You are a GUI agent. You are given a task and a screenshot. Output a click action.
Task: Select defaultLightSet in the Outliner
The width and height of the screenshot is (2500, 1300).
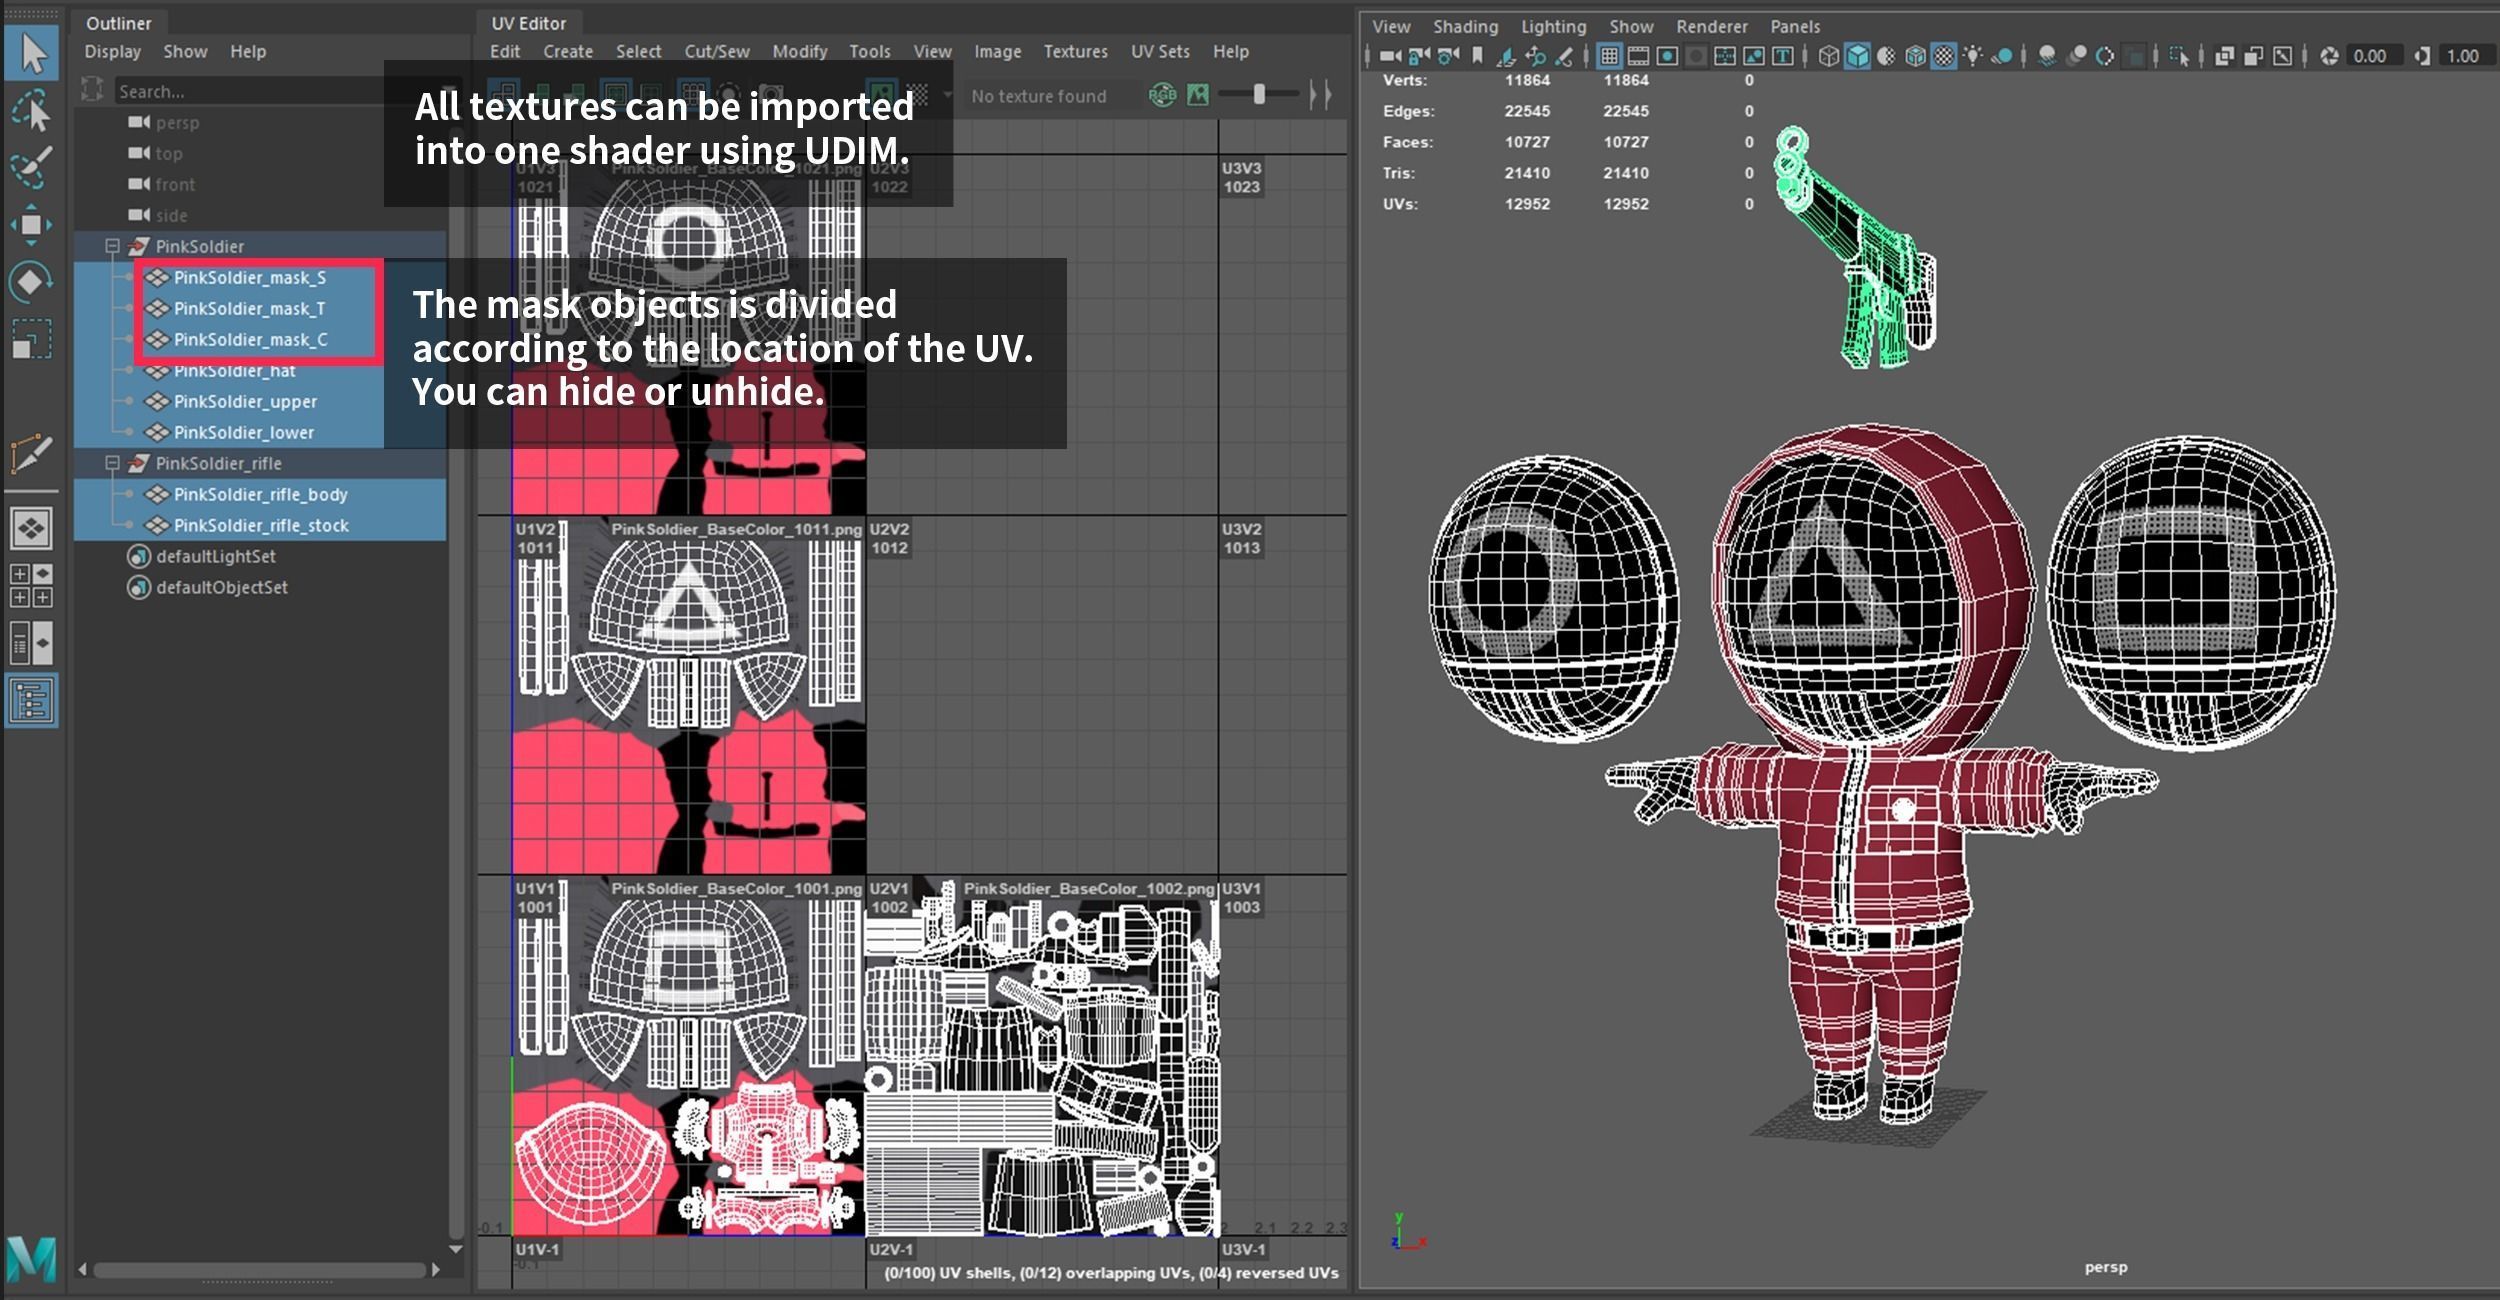[x=215, y=556]
